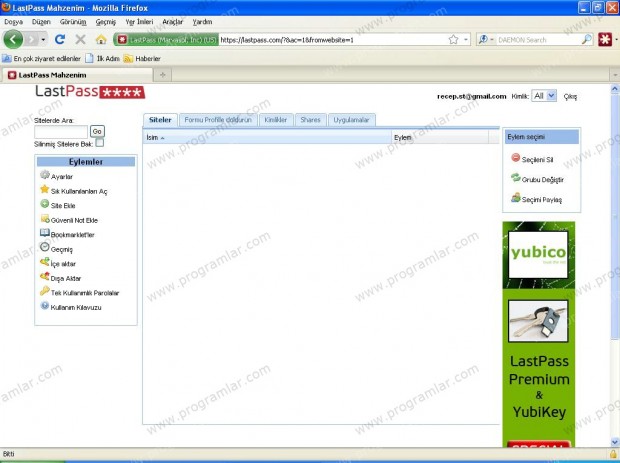The image size is (620, 463).
Task: Click the Kullanım Kılavuzu help icon
Action: [x=45, y=306]
